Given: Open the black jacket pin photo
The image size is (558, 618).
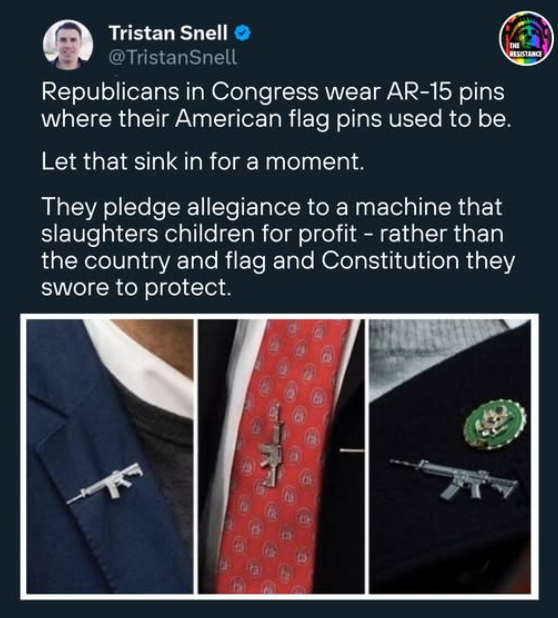Looking at the screenshot, I should click(450, 456).
